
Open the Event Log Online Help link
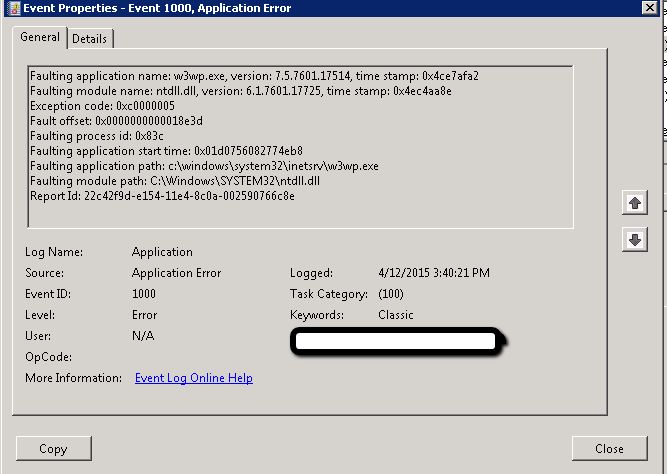194,378
